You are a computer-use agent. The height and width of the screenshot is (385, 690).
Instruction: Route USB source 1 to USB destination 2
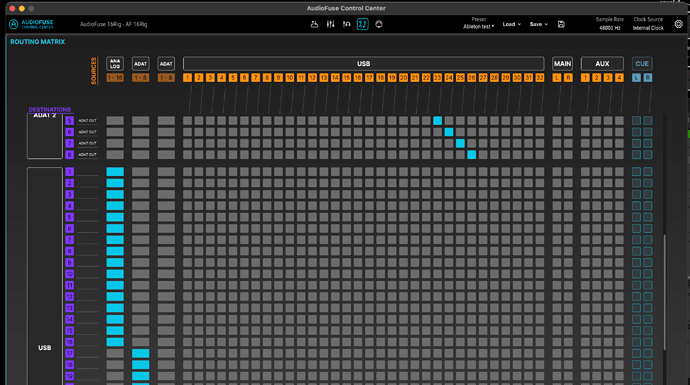[187, 183]
